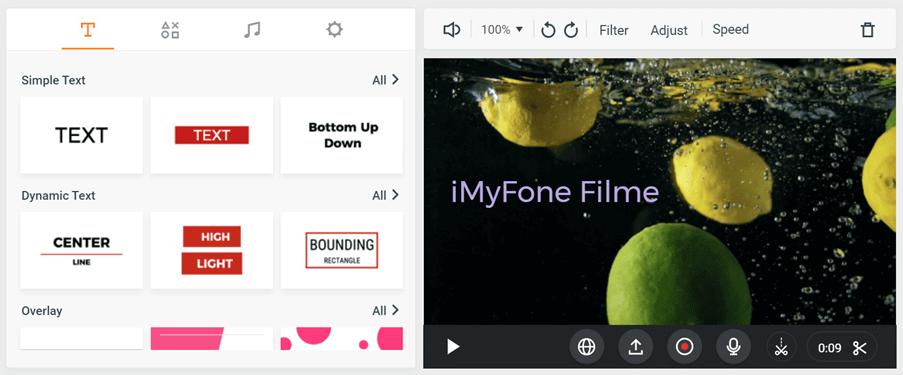Open the Speed options
The image size is (903, 375).
pos(731,29)
